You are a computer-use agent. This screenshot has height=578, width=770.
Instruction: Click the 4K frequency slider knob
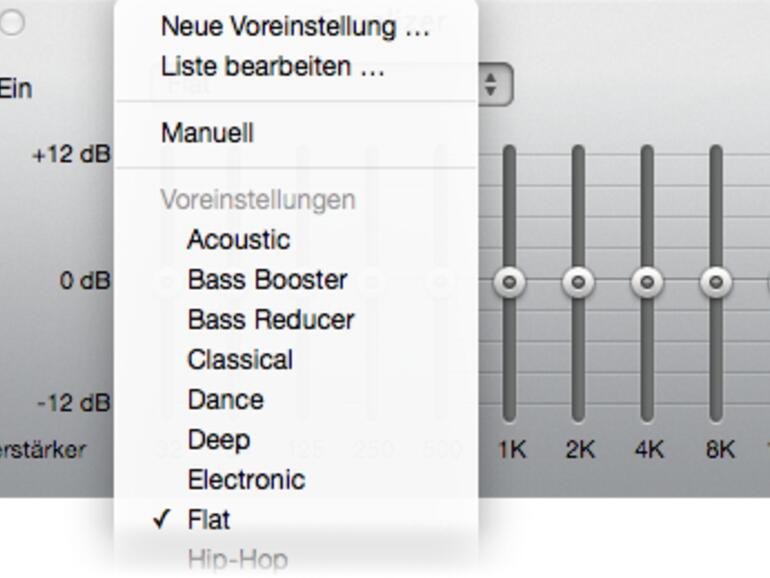coord(647,283)
